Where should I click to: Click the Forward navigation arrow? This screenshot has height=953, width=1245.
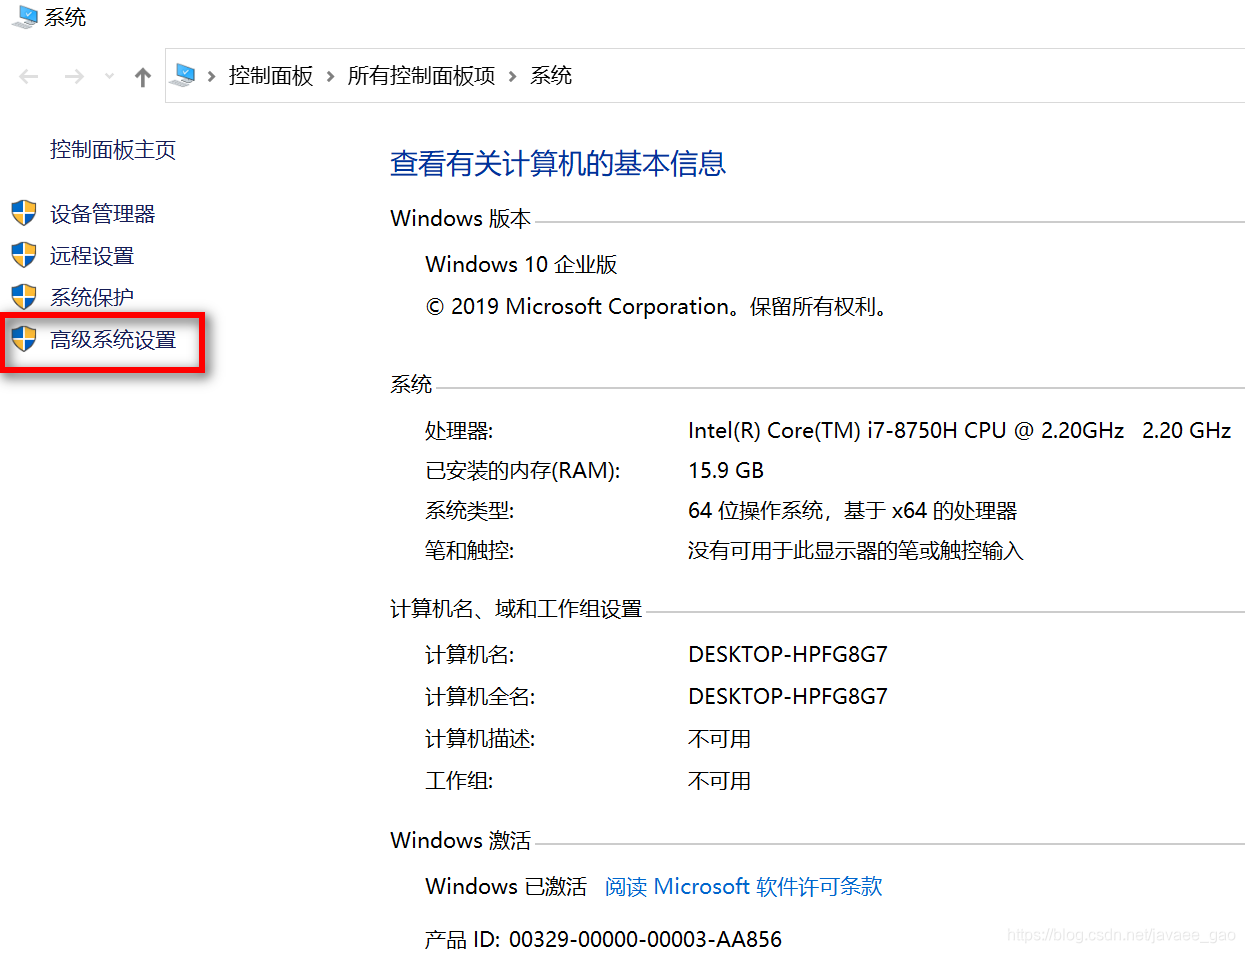74,76
